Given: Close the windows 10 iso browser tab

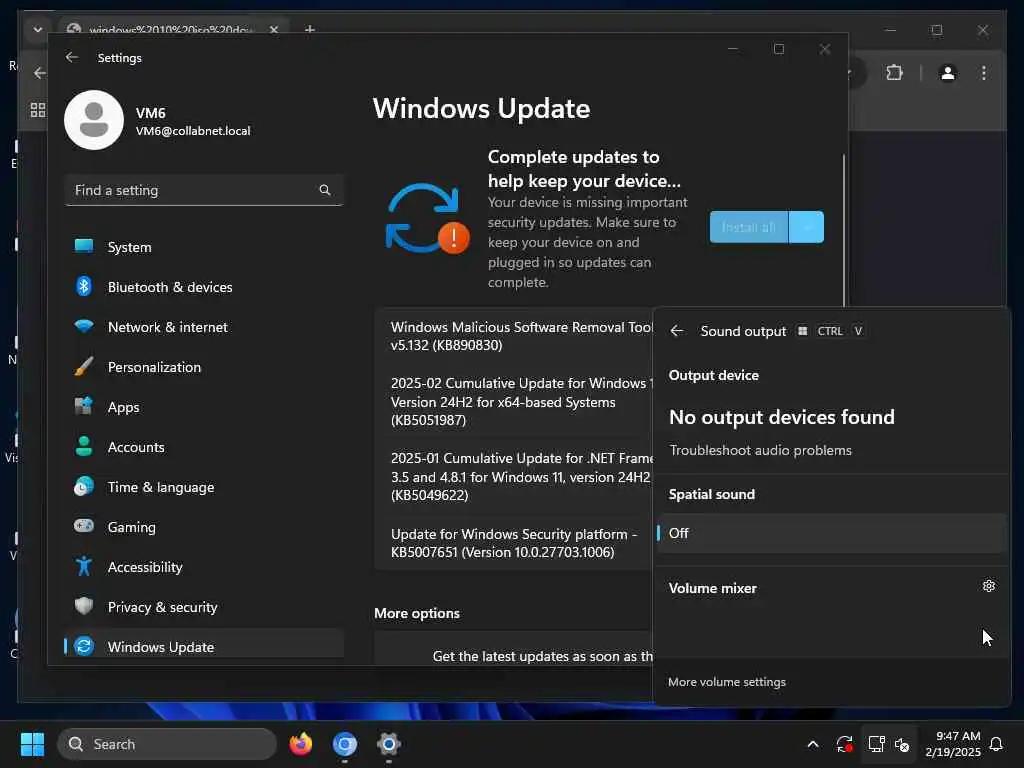Looking at the screenshot, I should pos(274,29).
